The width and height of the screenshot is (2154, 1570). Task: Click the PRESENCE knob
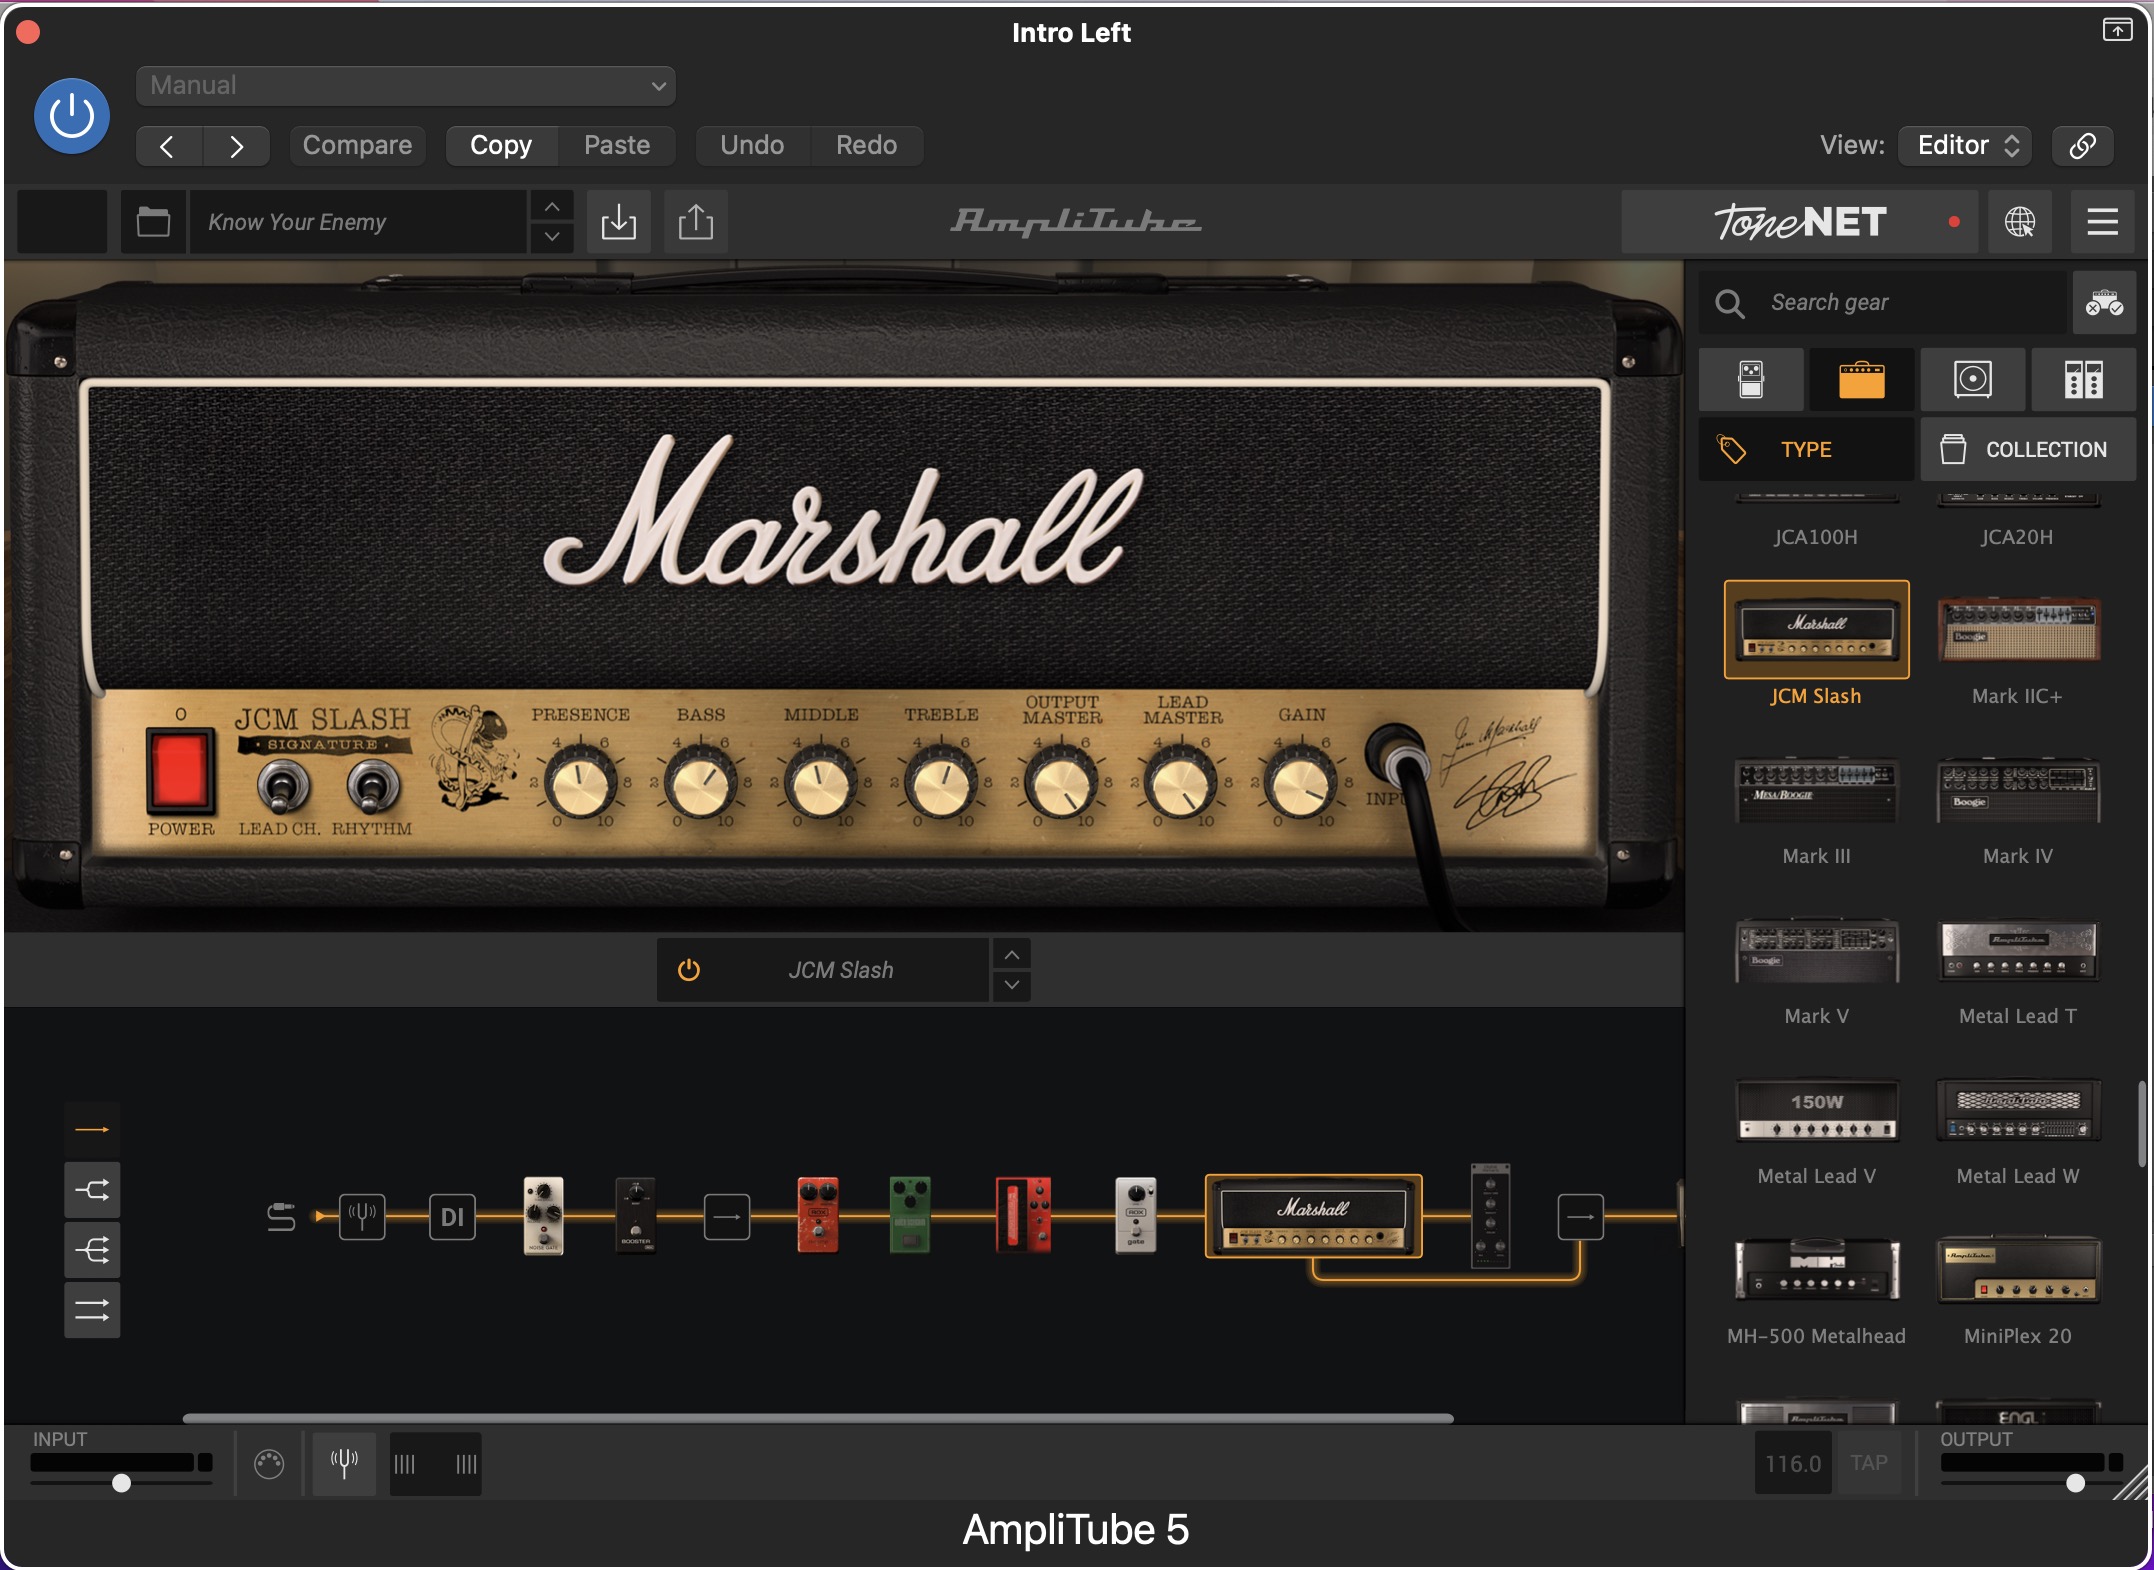[580, 784]
